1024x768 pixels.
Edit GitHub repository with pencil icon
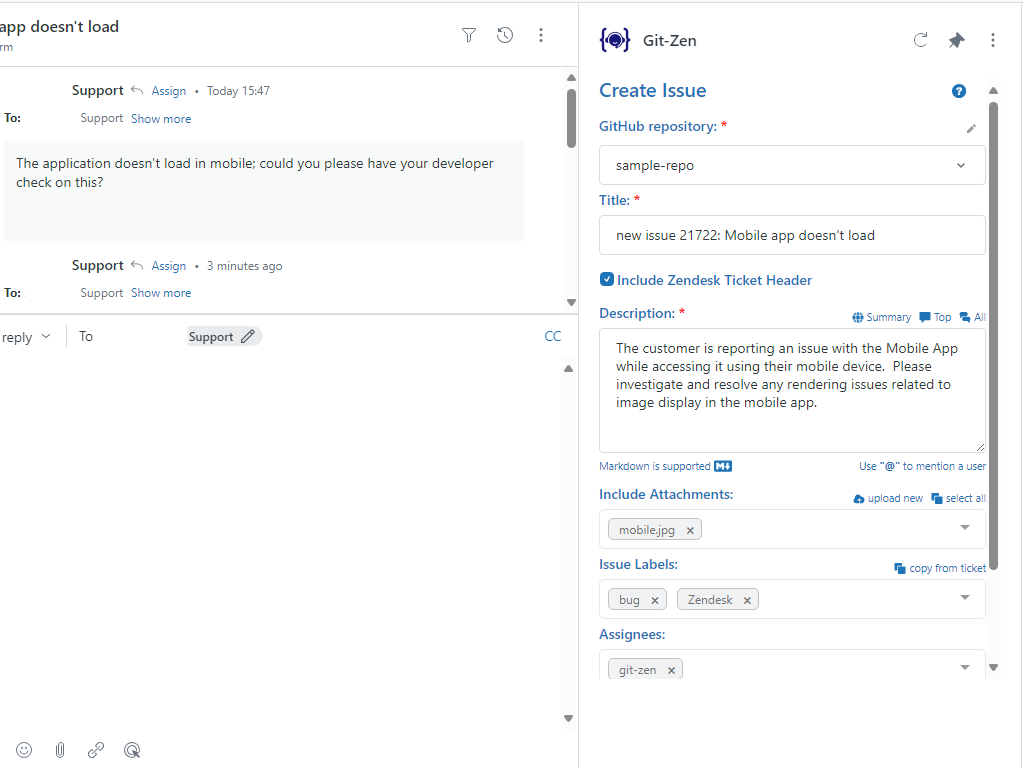pyautogui.click(x=971, y=128)
